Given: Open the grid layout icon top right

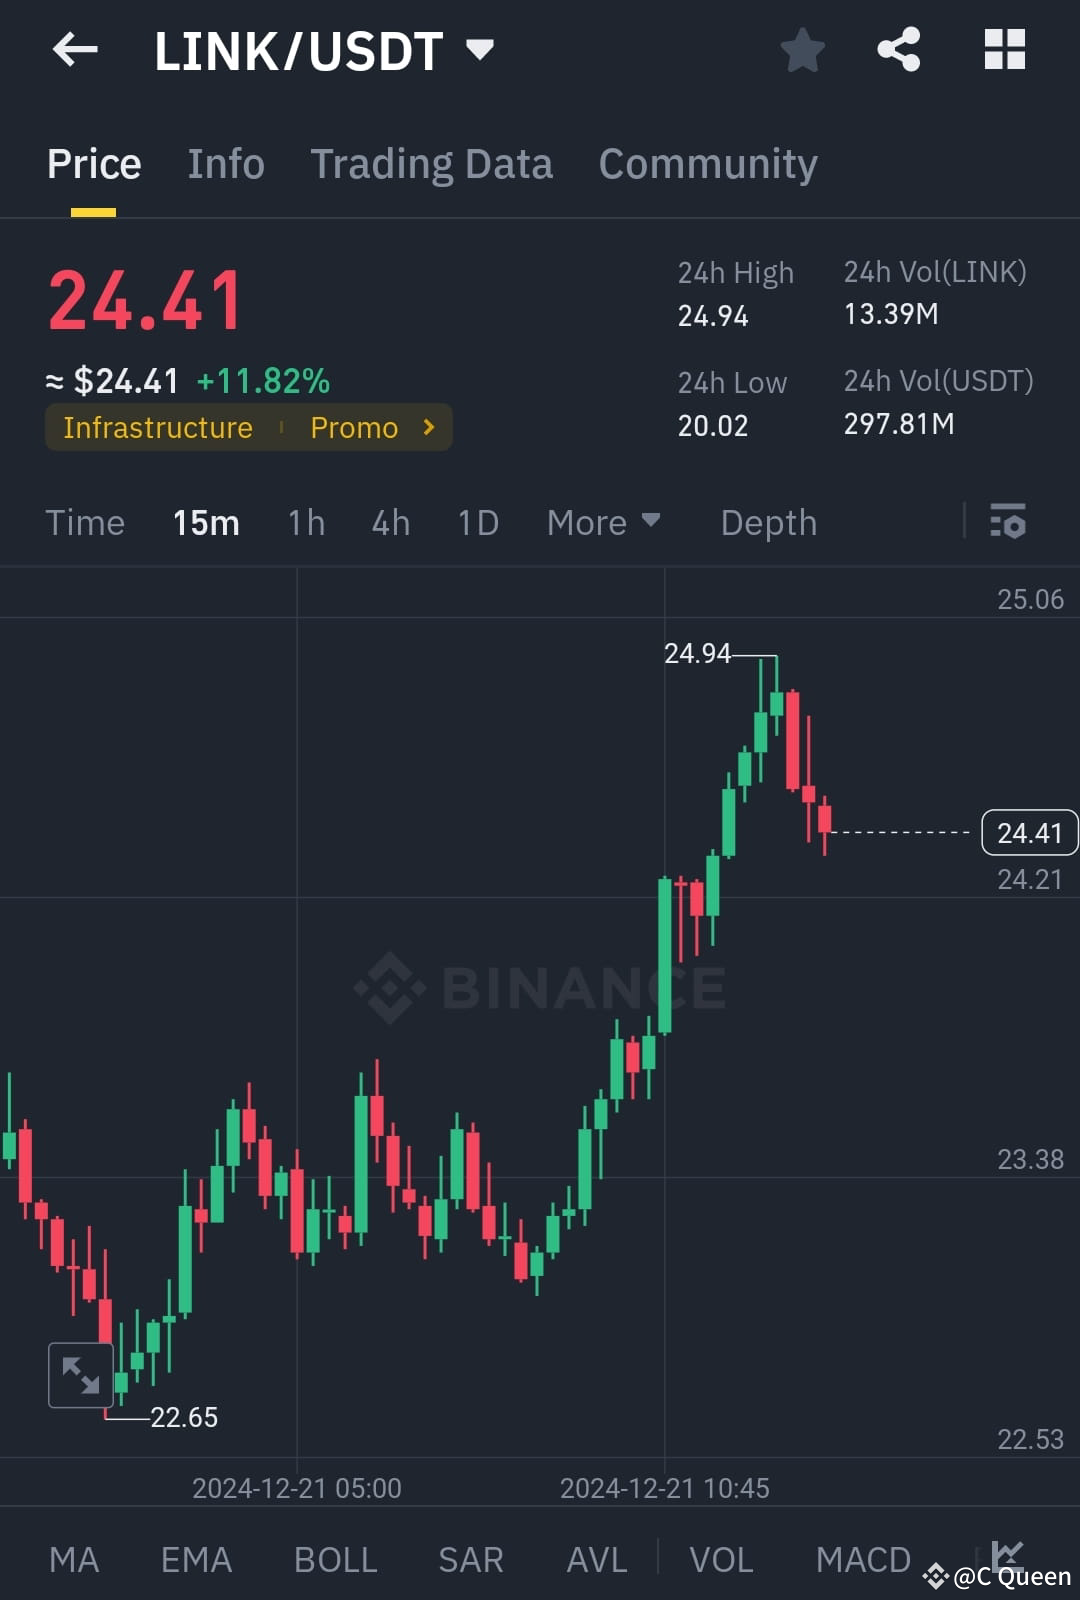Looking at the screenshot, I should (x=1003, y=48).
